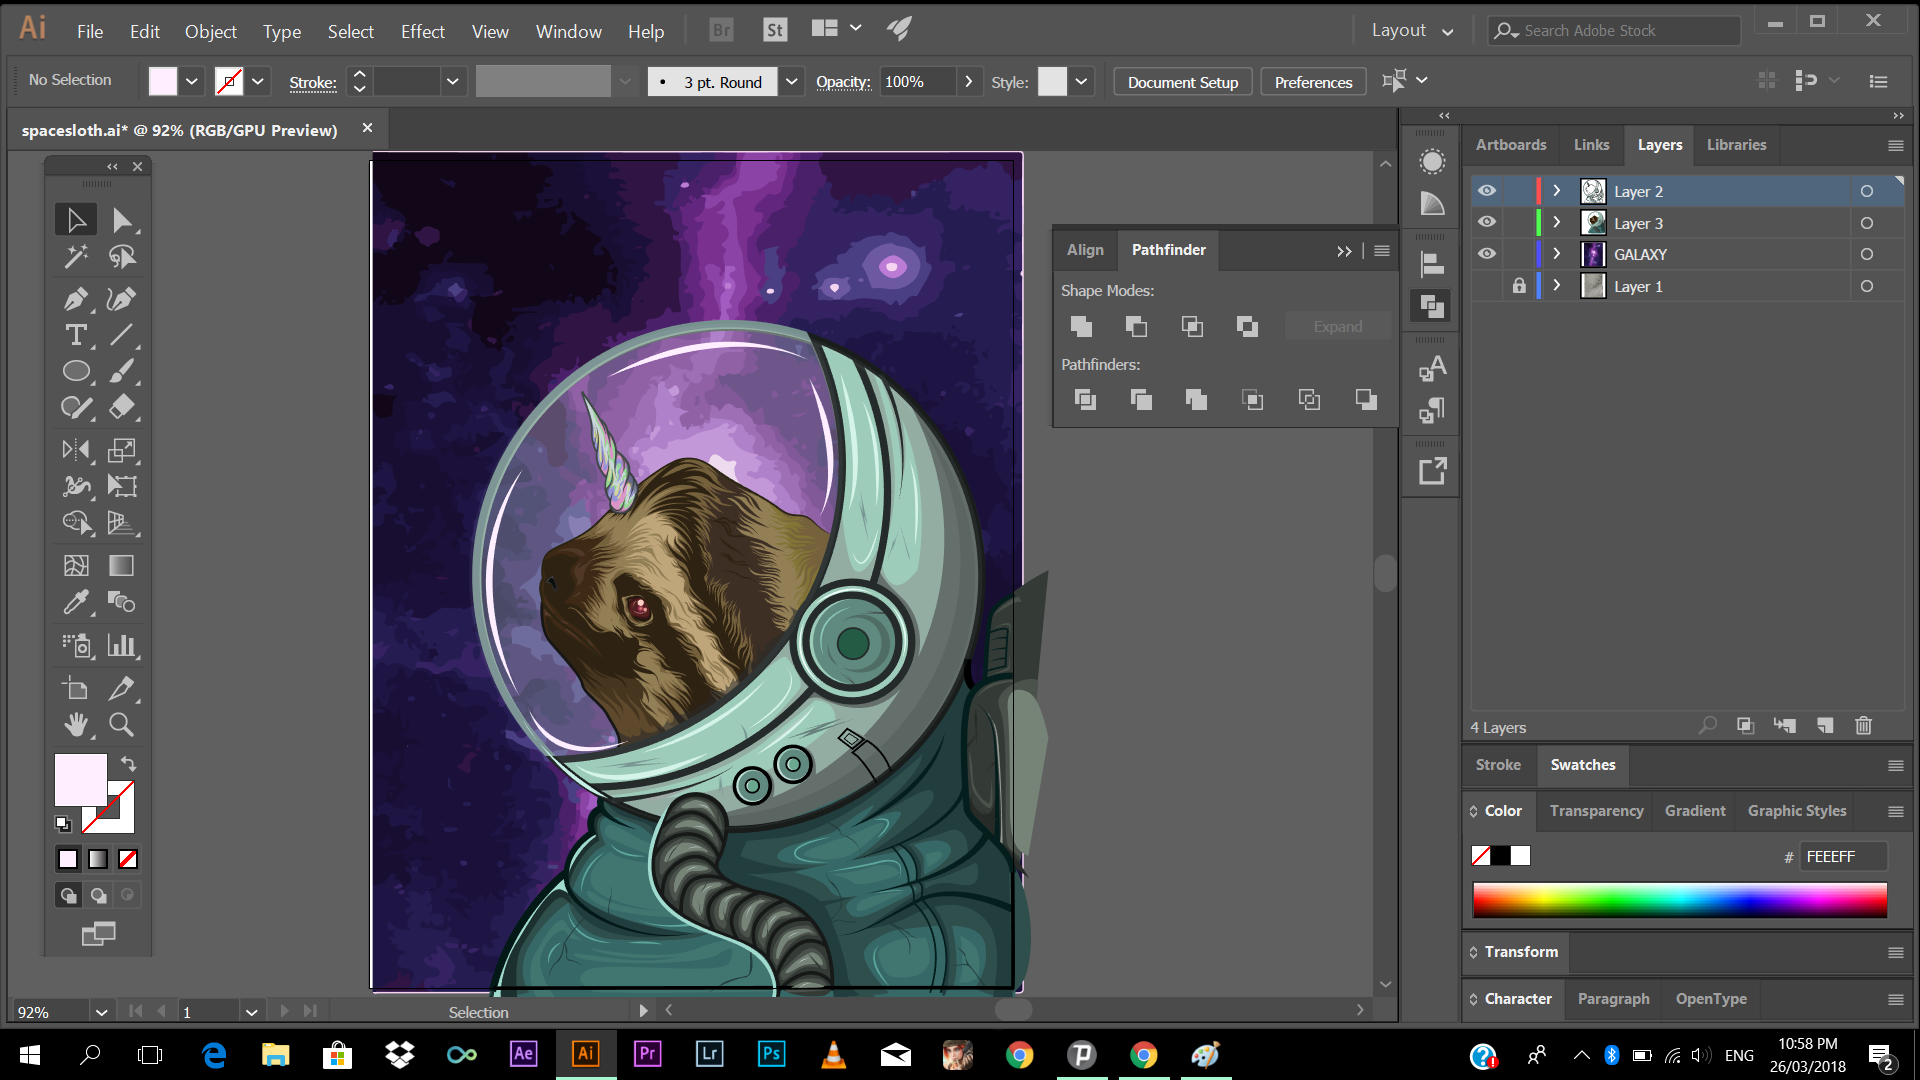Click the Fill color swatch in toolbox
The height and width of the screenshot is (1080, 1920).
point(80,780)
